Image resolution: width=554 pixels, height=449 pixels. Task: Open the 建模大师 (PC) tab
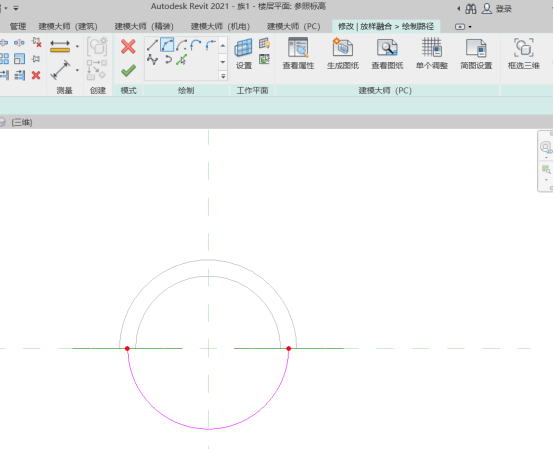[x=294, y=26]
